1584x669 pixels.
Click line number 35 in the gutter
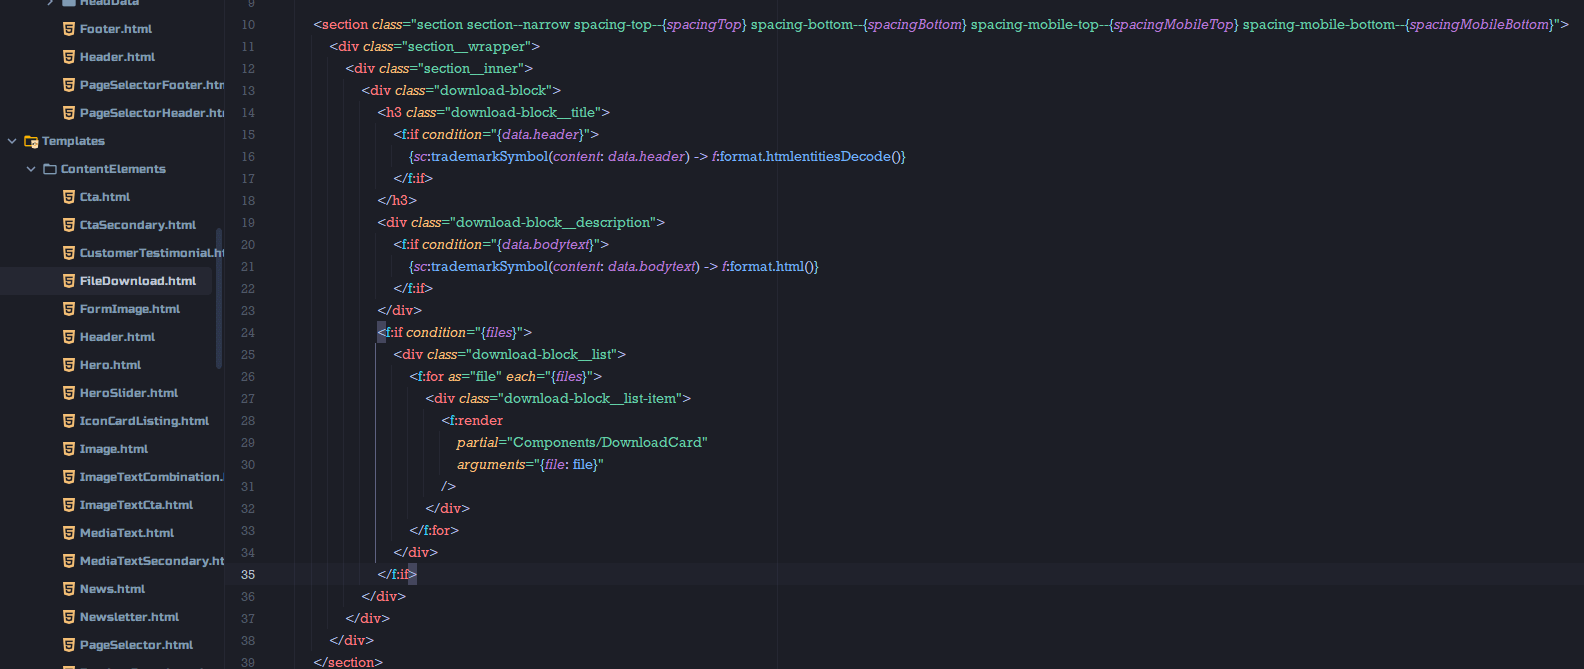[x=248, y=575]
